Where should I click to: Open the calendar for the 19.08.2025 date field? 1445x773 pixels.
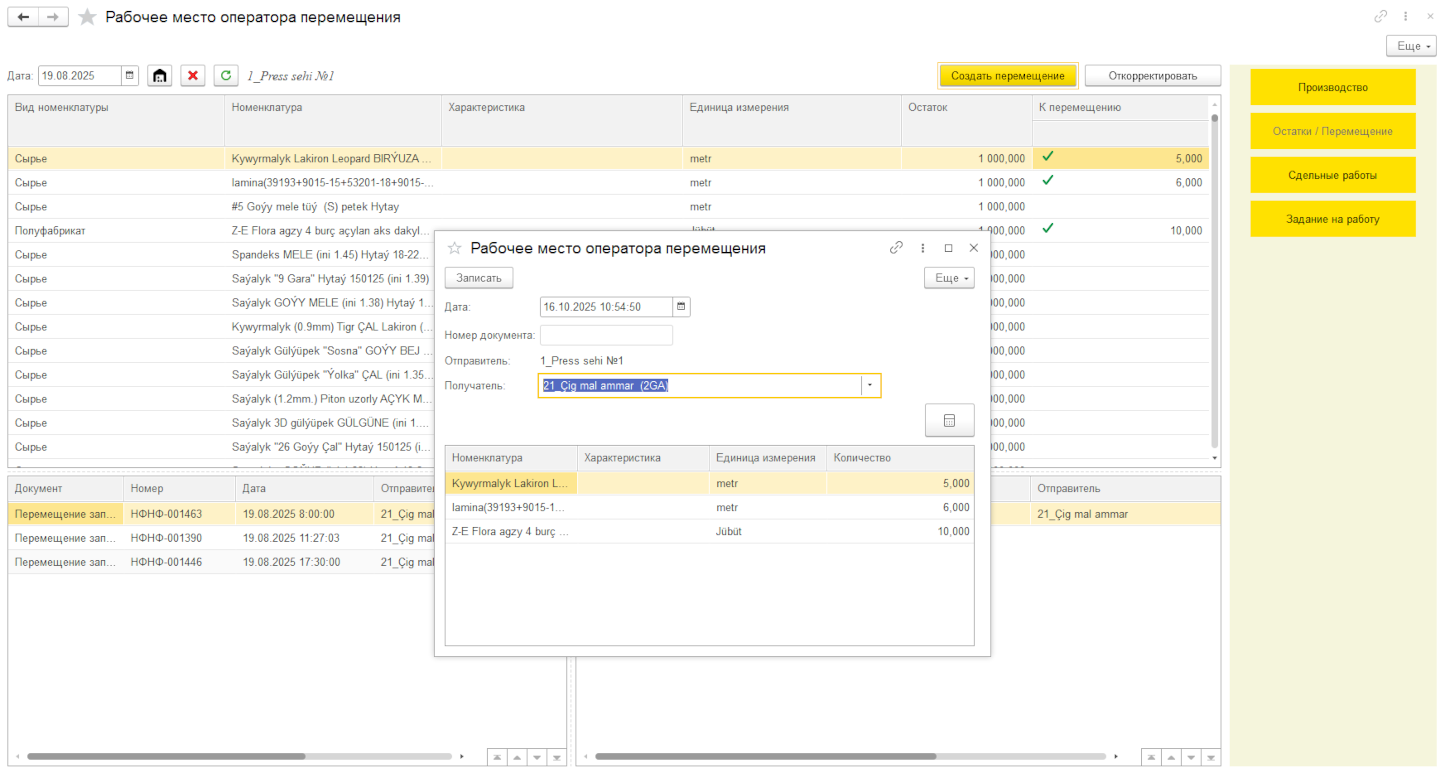(130, 76)
